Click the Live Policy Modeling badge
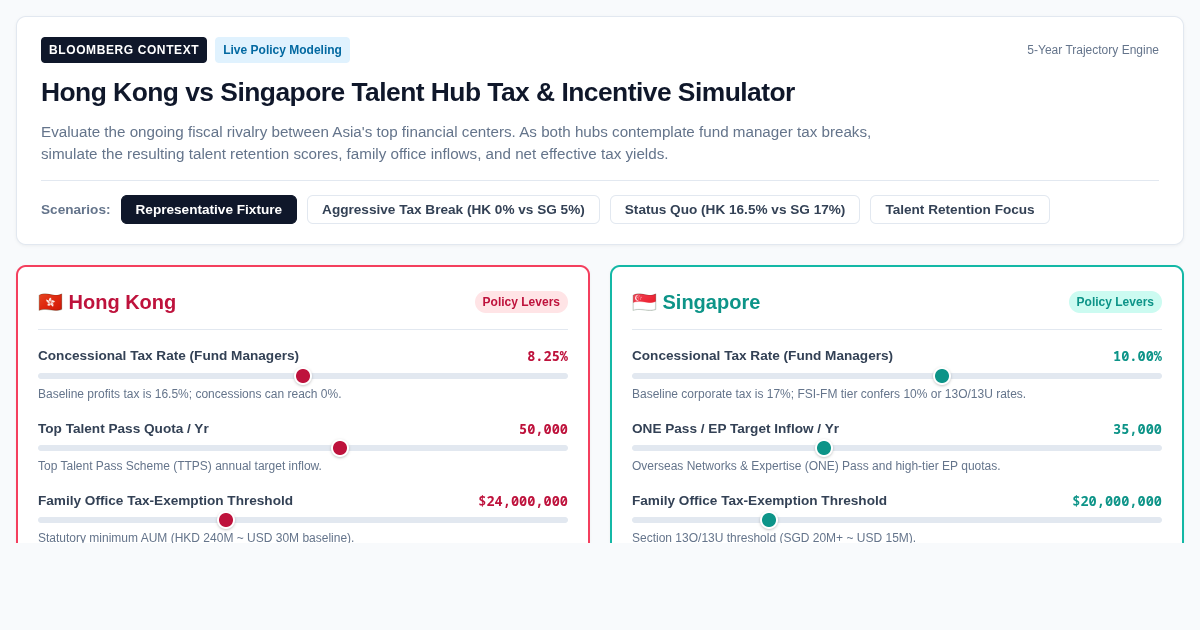Viewport: 1200px width, 630px height. [x=282, y=50]
